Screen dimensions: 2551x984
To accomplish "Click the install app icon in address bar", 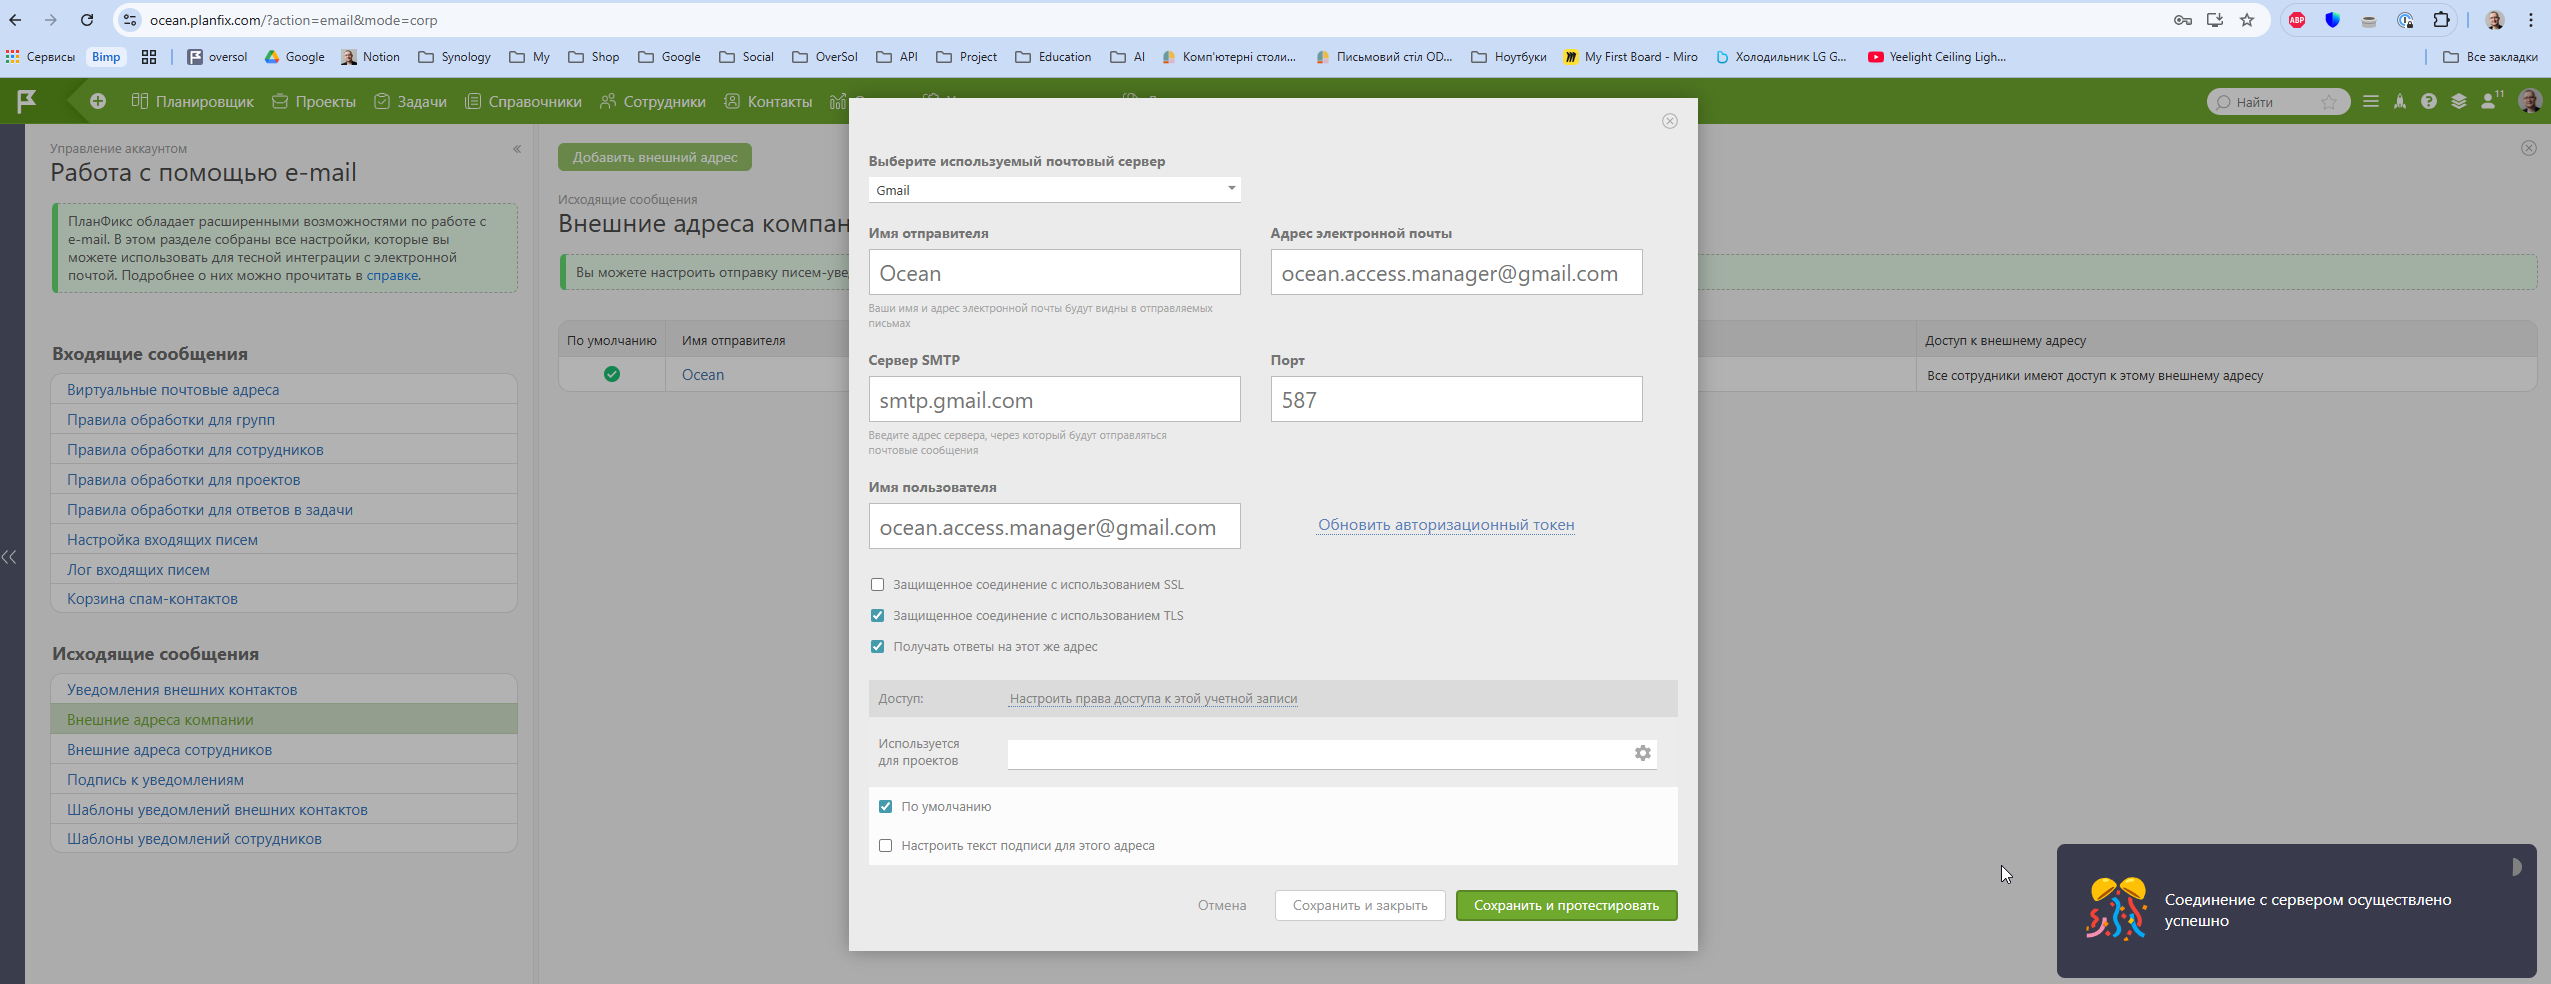I will [x=2215, y=20].
